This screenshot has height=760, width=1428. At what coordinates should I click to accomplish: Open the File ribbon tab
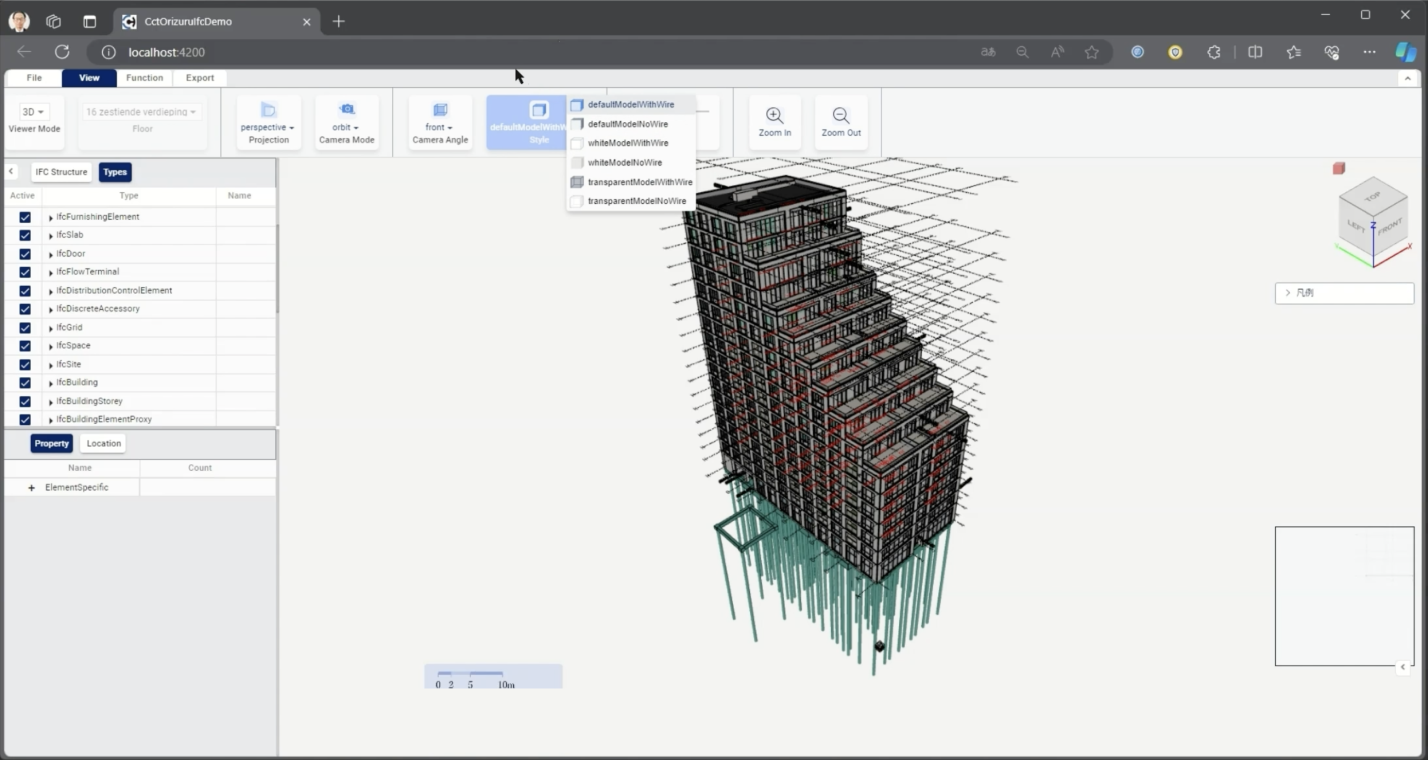tap(34, 78)
